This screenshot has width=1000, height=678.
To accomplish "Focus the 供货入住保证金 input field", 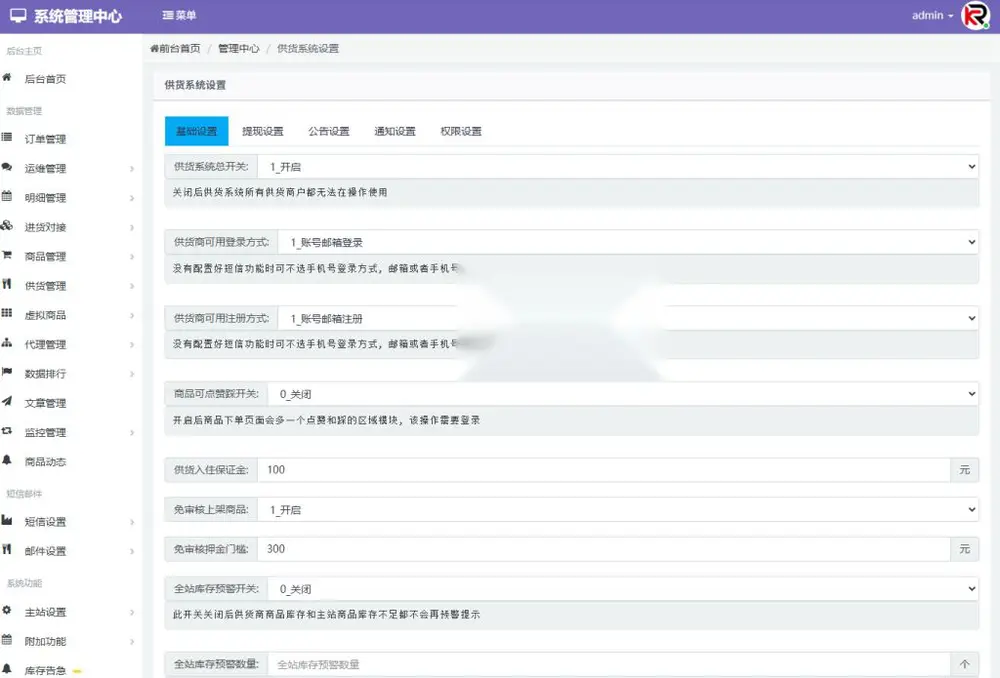I will click(x=604, y=470).
